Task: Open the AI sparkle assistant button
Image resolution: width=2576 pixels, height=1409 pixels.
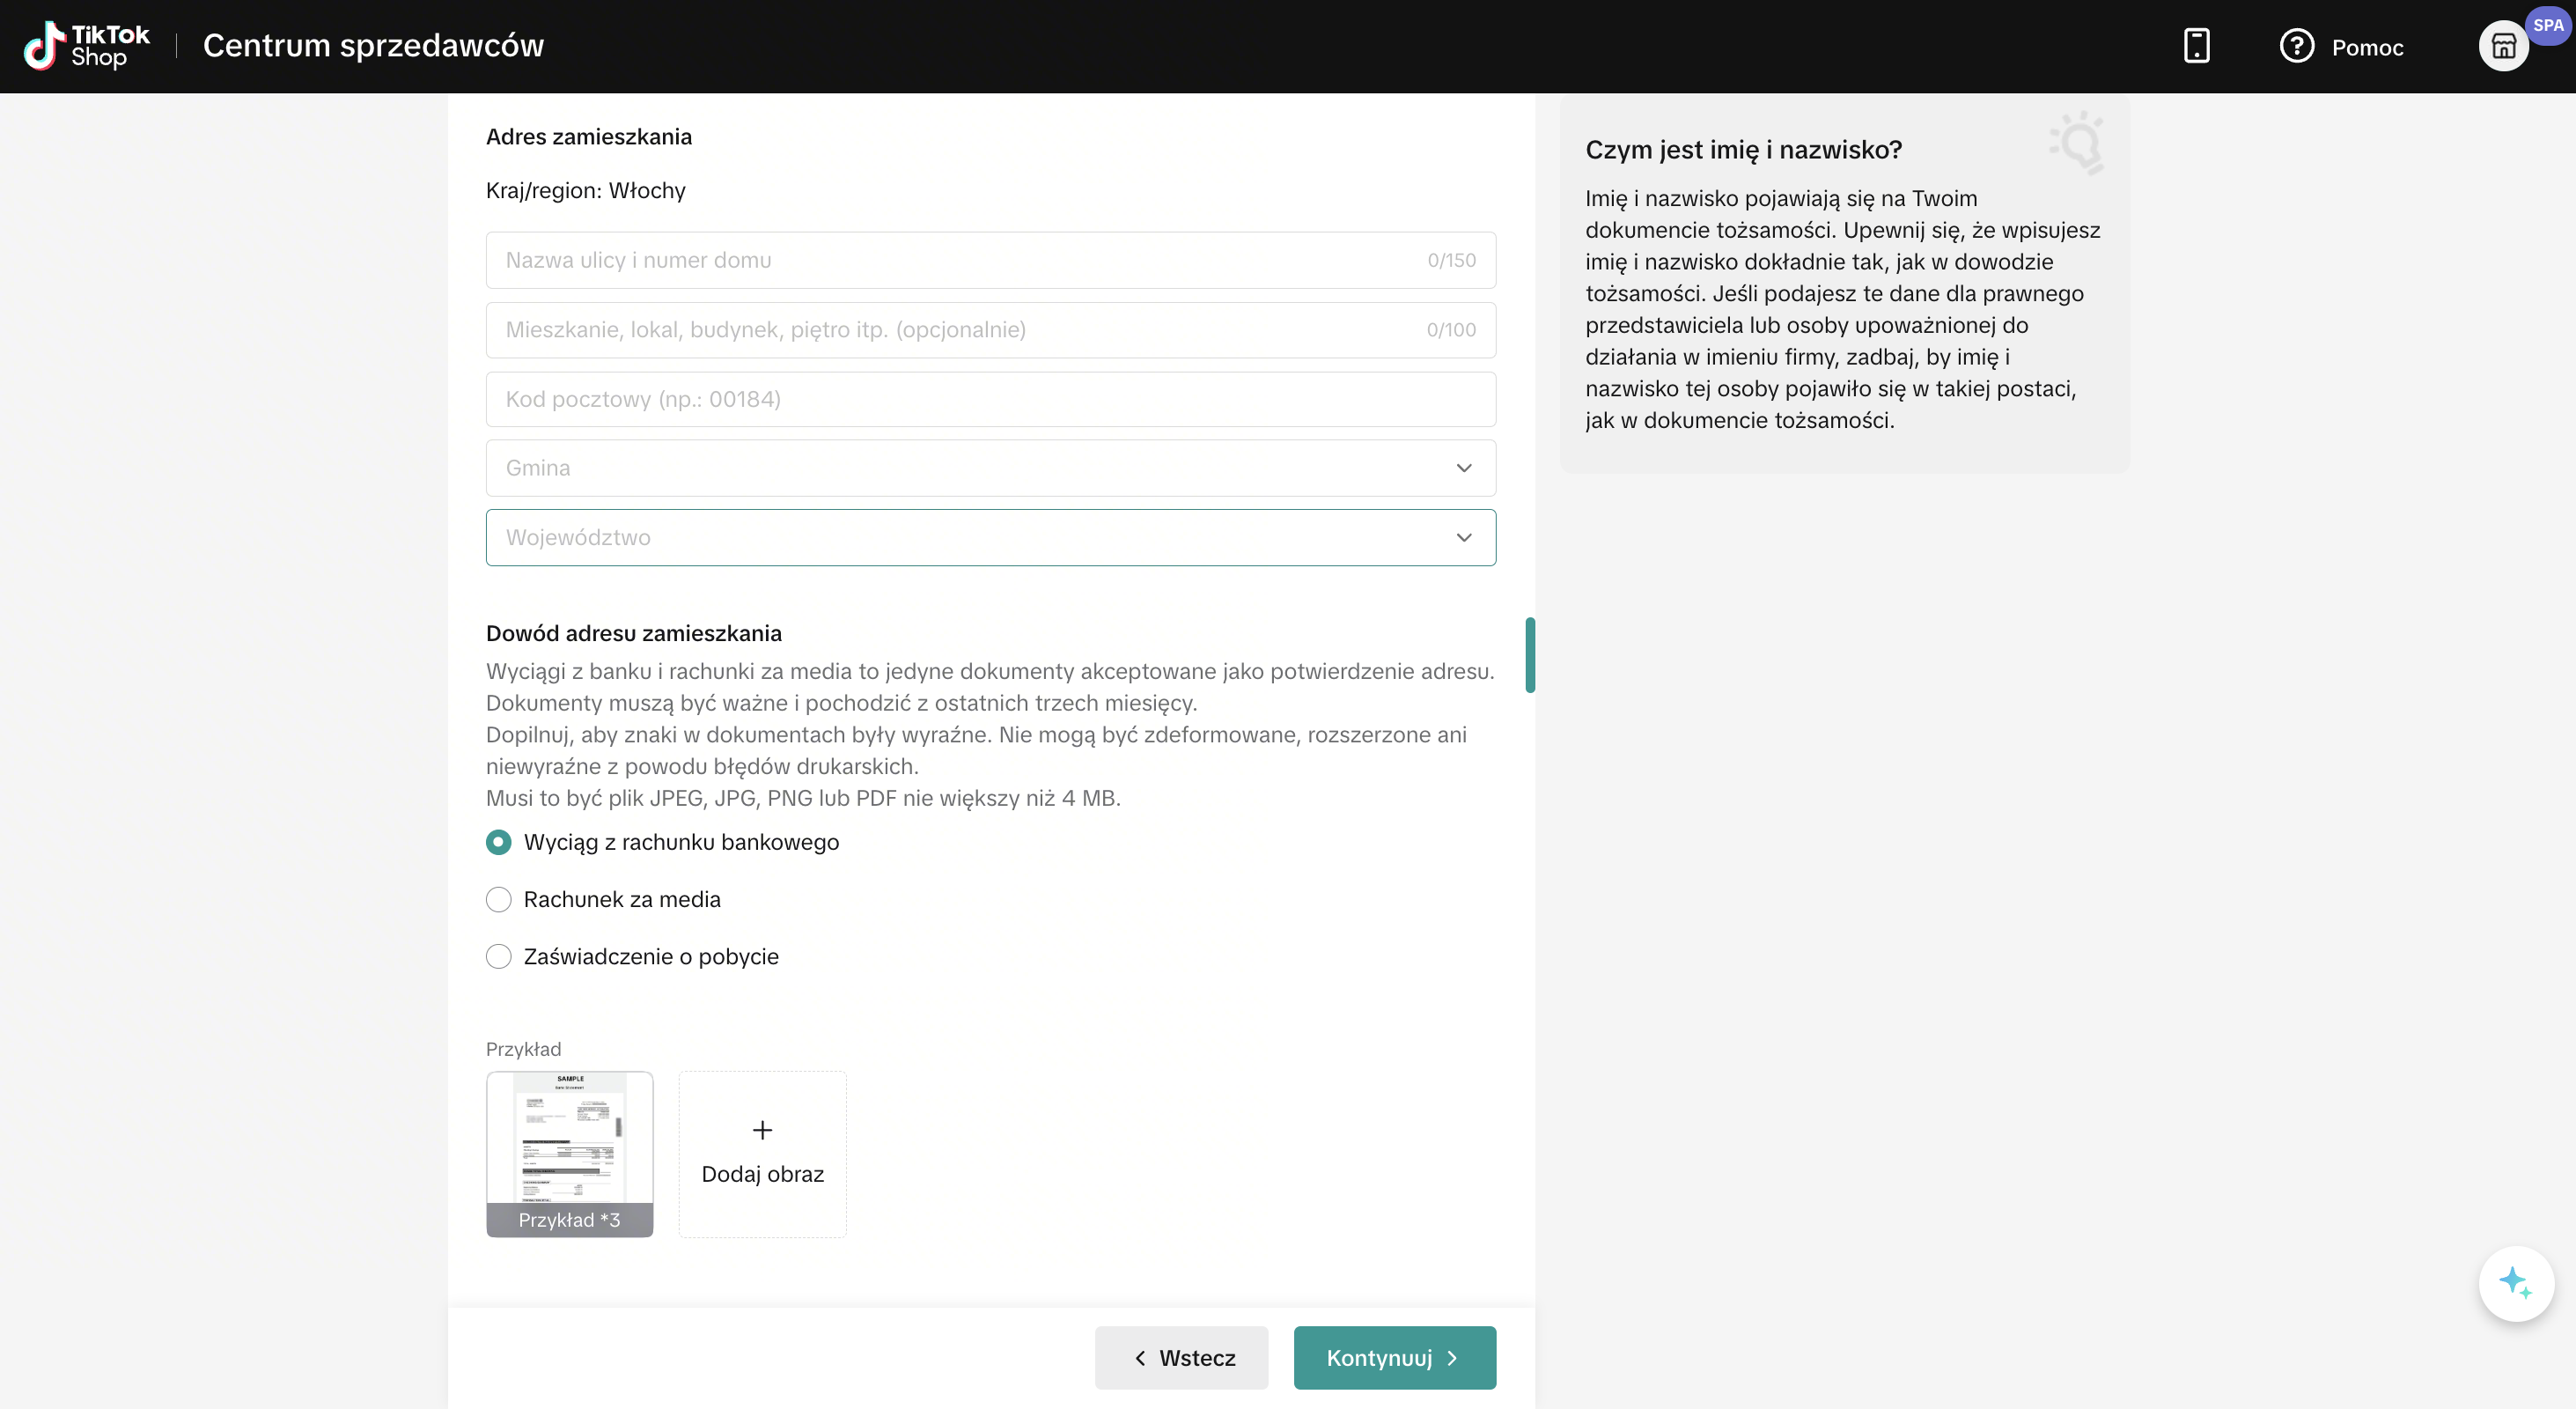Action: (2516, 1283)
